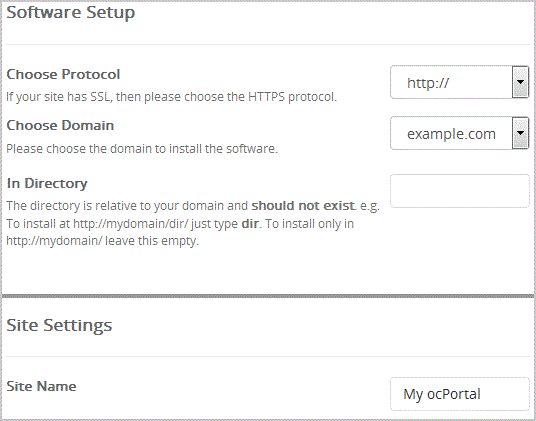536x421 pixels.
Task: Click into the Site Name field containing My ocPortal
Action: point(460,394)
